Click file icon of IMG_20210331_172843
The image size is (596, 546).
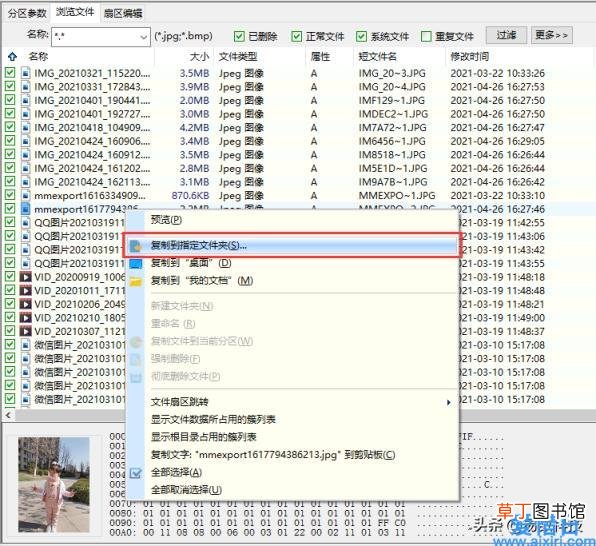[x=25, y=87]
